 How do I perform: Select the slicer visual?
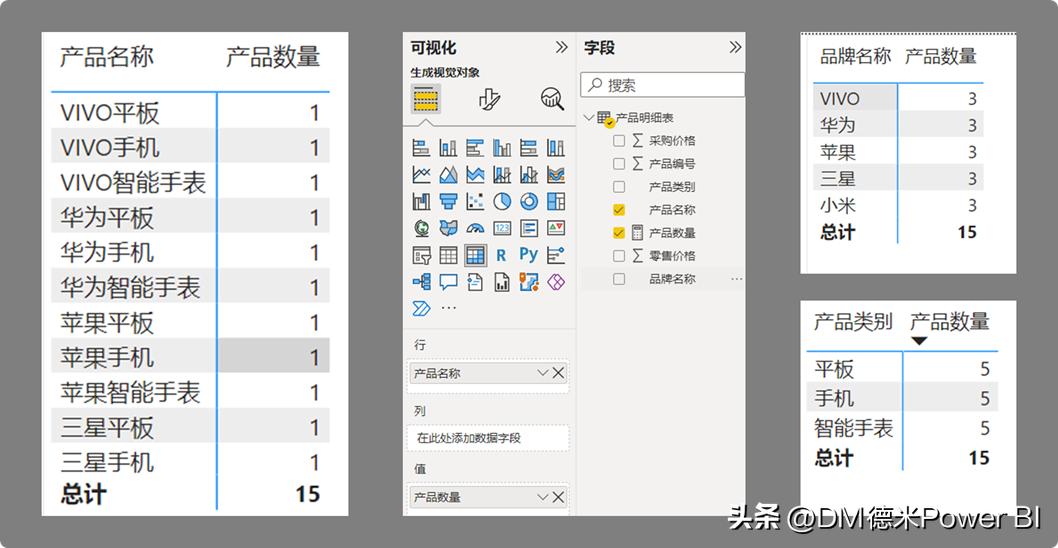pyautogui.click(x=421, y=255)
